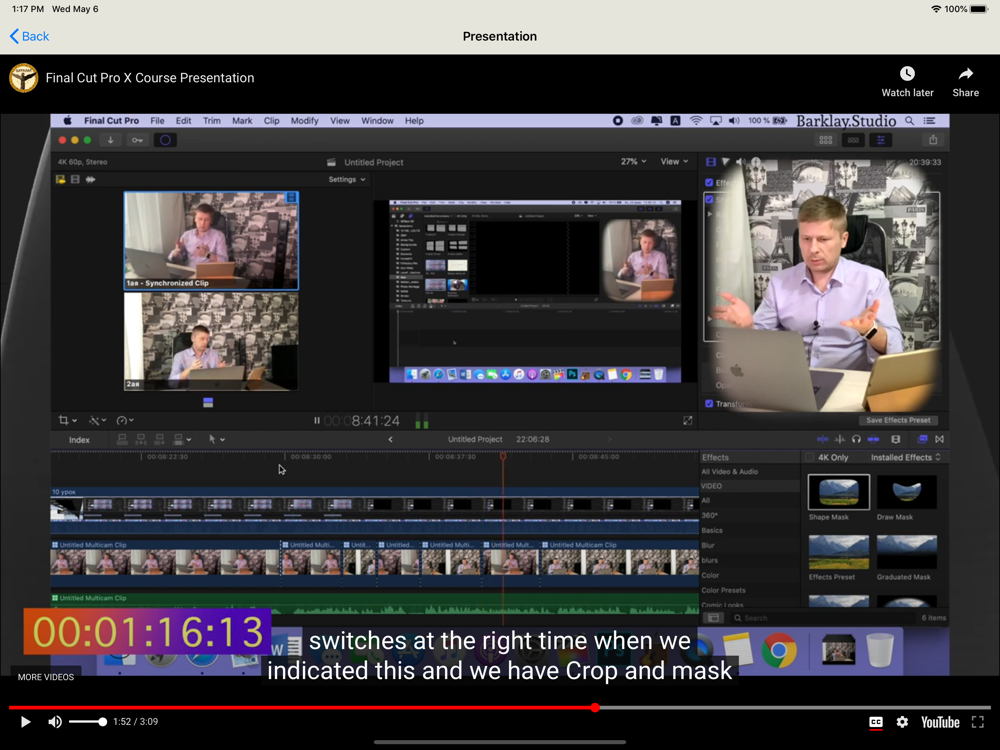Open the Edit menu
The image size is (1000, 750).
pos(184,121)
